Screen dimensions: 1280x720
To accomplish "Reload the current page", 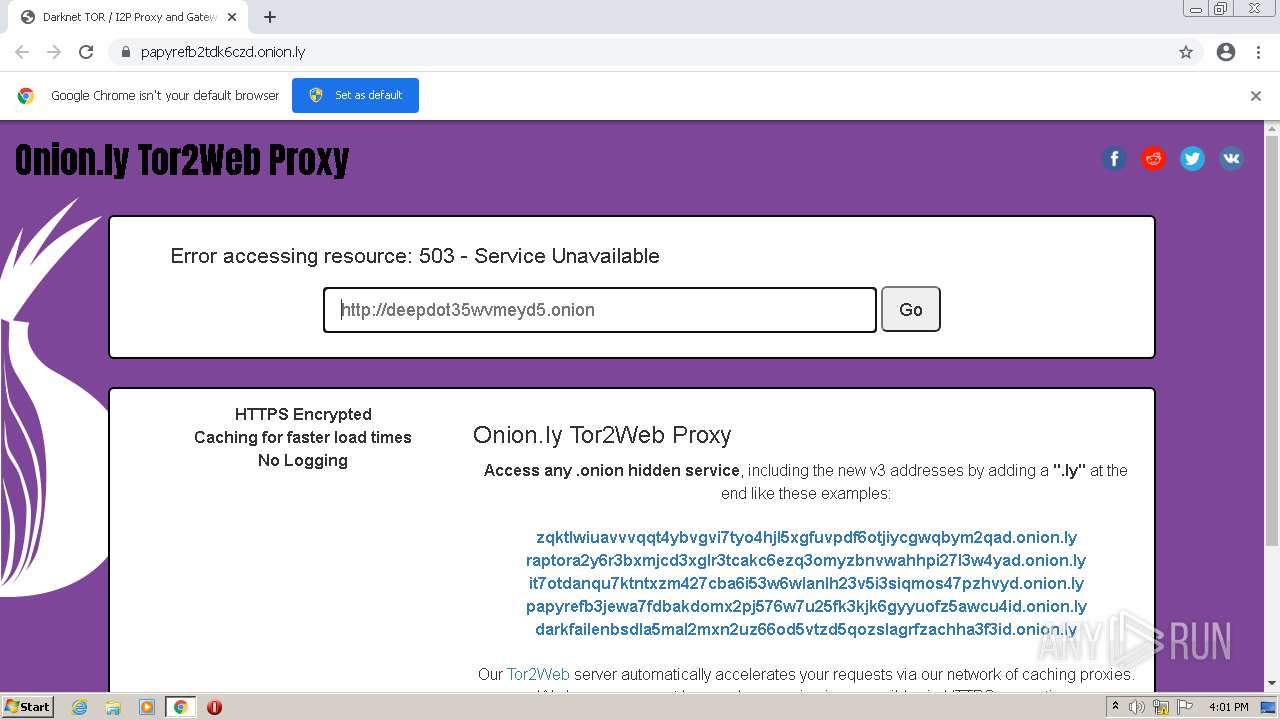I will pos(86,52).
